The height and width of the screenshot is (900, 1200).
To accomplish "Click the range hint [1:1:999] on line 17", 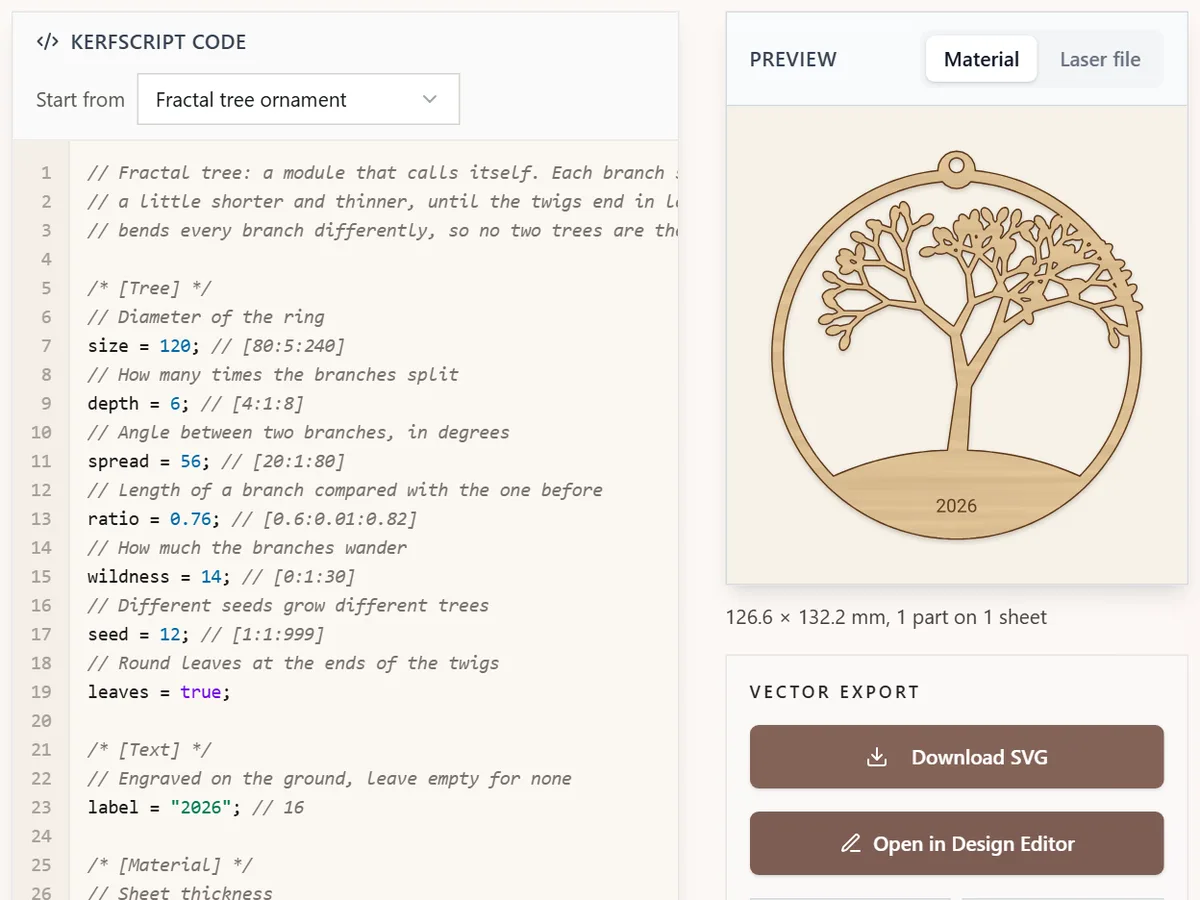I will pyautogui.click(x=272, y=634).
